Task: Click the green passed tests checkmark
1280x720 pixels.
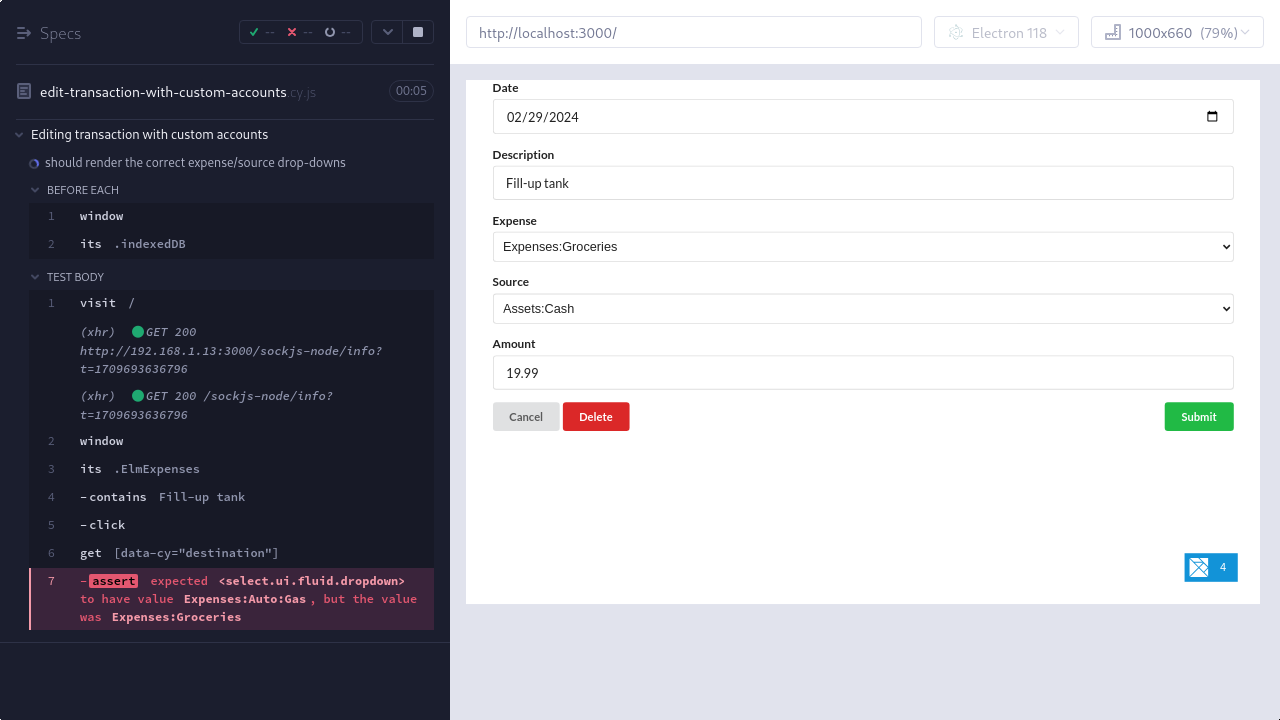Action: coord(256,31)
